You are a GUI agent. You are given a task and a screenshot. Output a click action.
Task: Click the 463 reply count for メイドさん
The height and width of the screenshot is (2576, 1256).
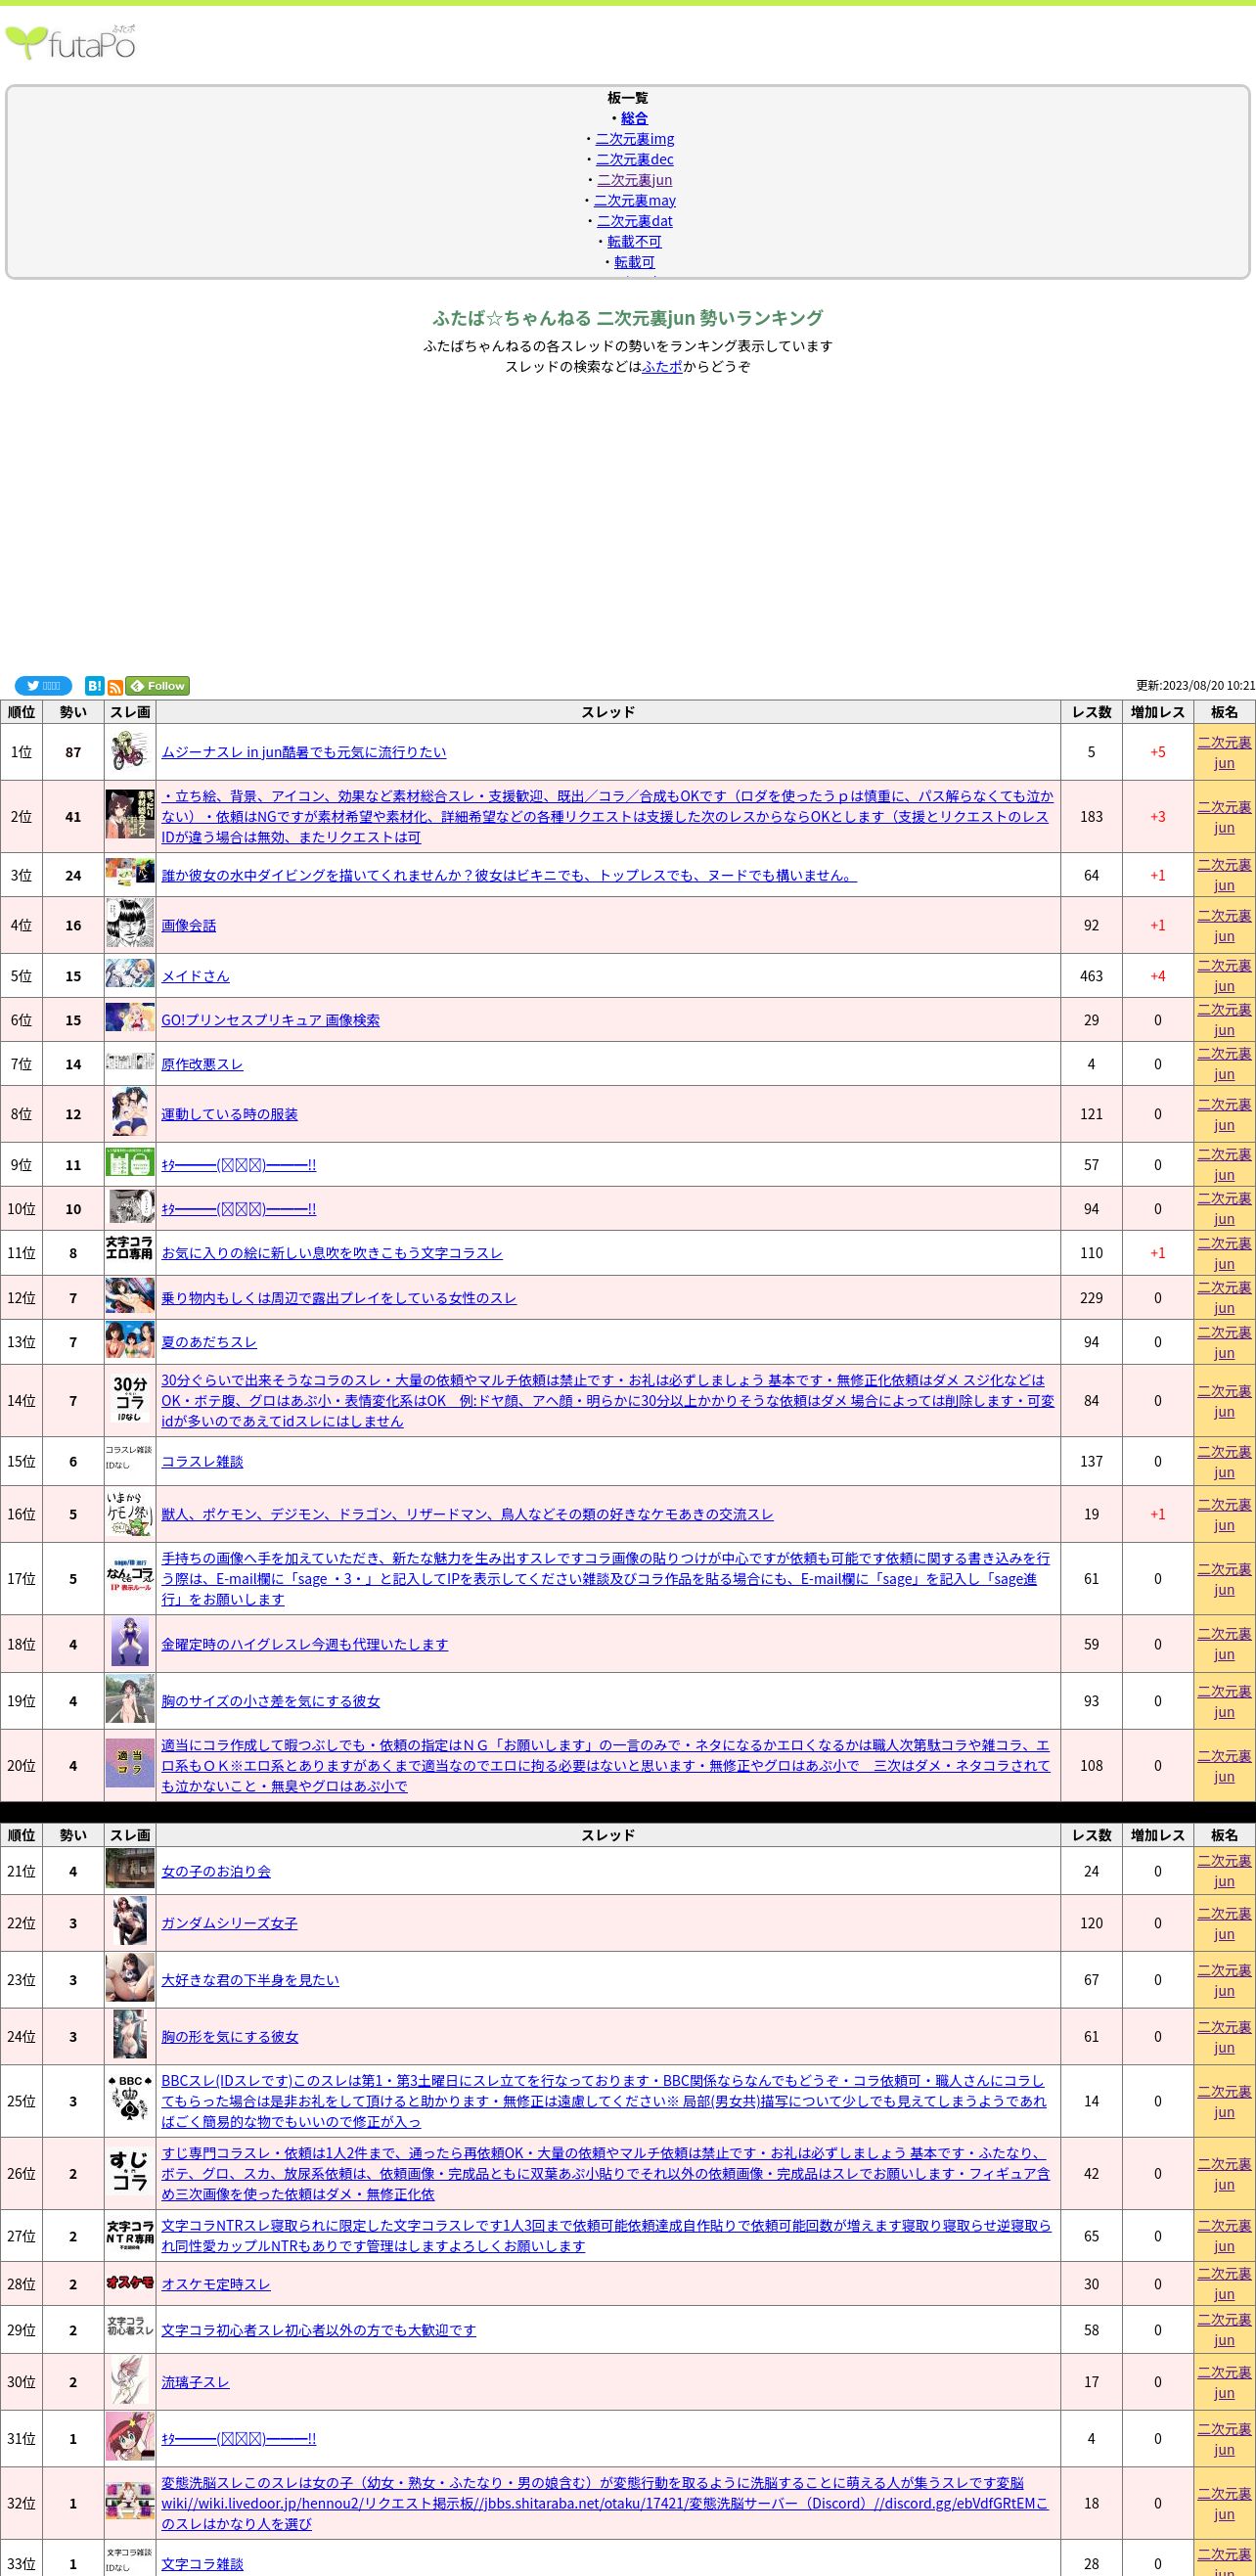click(1091, 976)
